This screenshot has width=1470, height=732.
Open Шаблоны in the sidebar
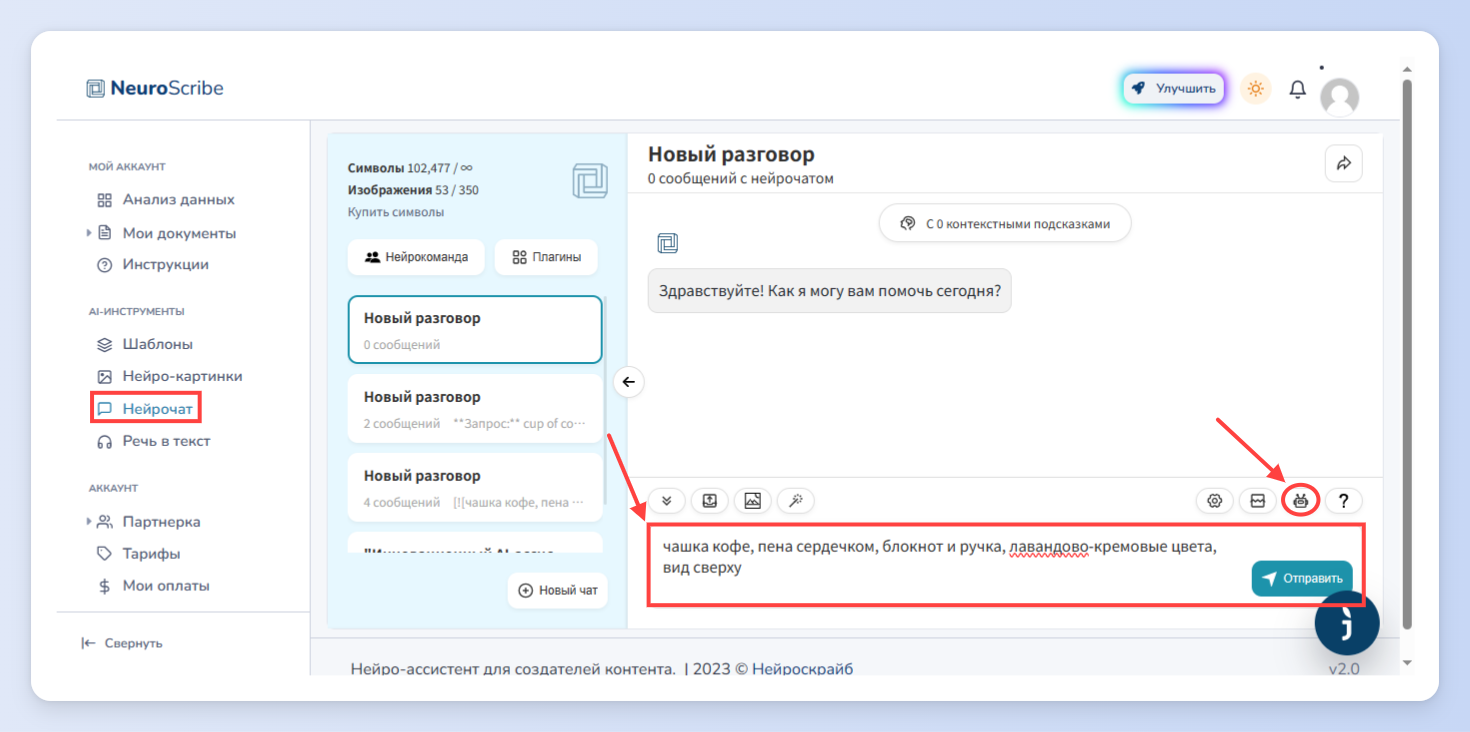coord(145,344)
